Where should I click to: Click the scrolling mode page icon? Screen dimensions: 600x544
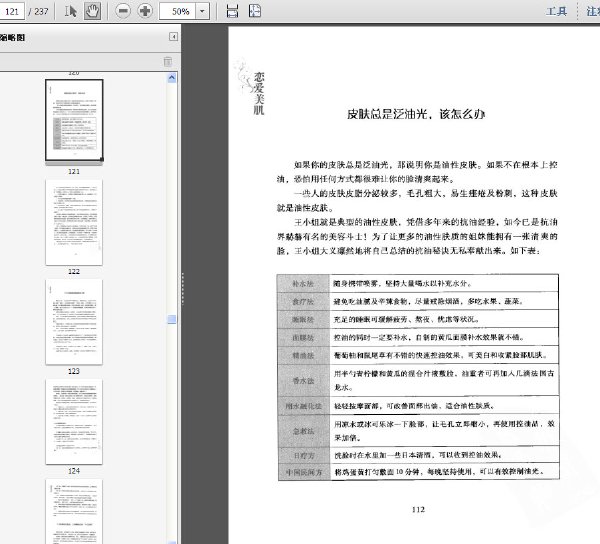pyautogui.click(x=232, y=11)
